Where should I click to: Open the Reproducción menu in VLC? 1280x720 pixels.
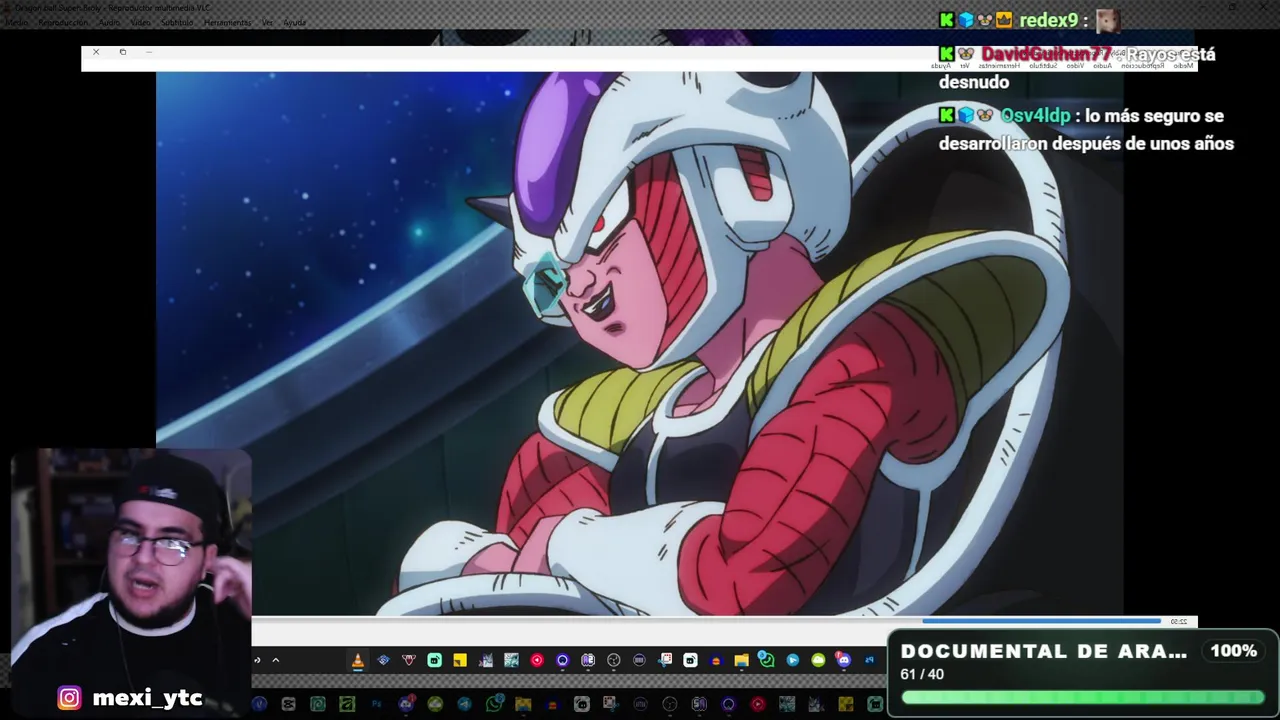pyautogui.click(x=63, y=22)
